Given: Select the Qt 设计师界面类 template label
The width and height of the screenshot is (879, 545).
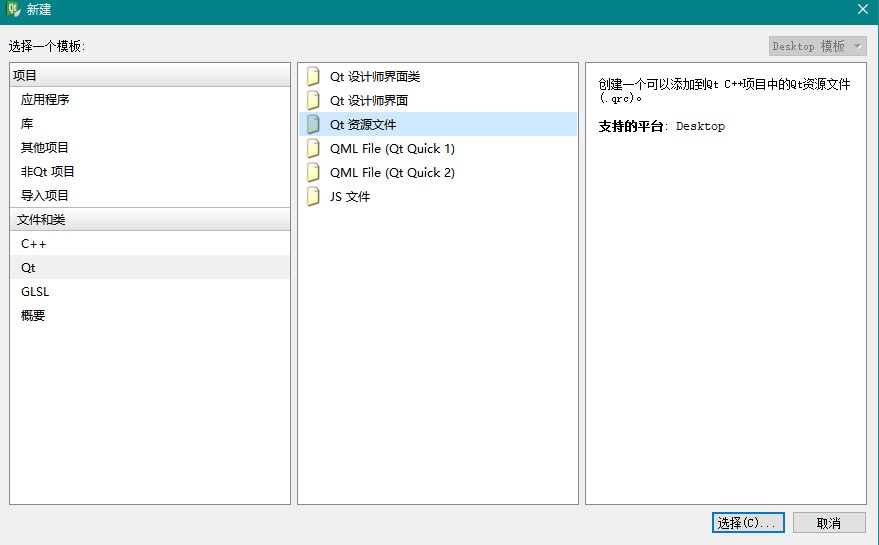Looking at the screenshot, I should tap(375, 77).
